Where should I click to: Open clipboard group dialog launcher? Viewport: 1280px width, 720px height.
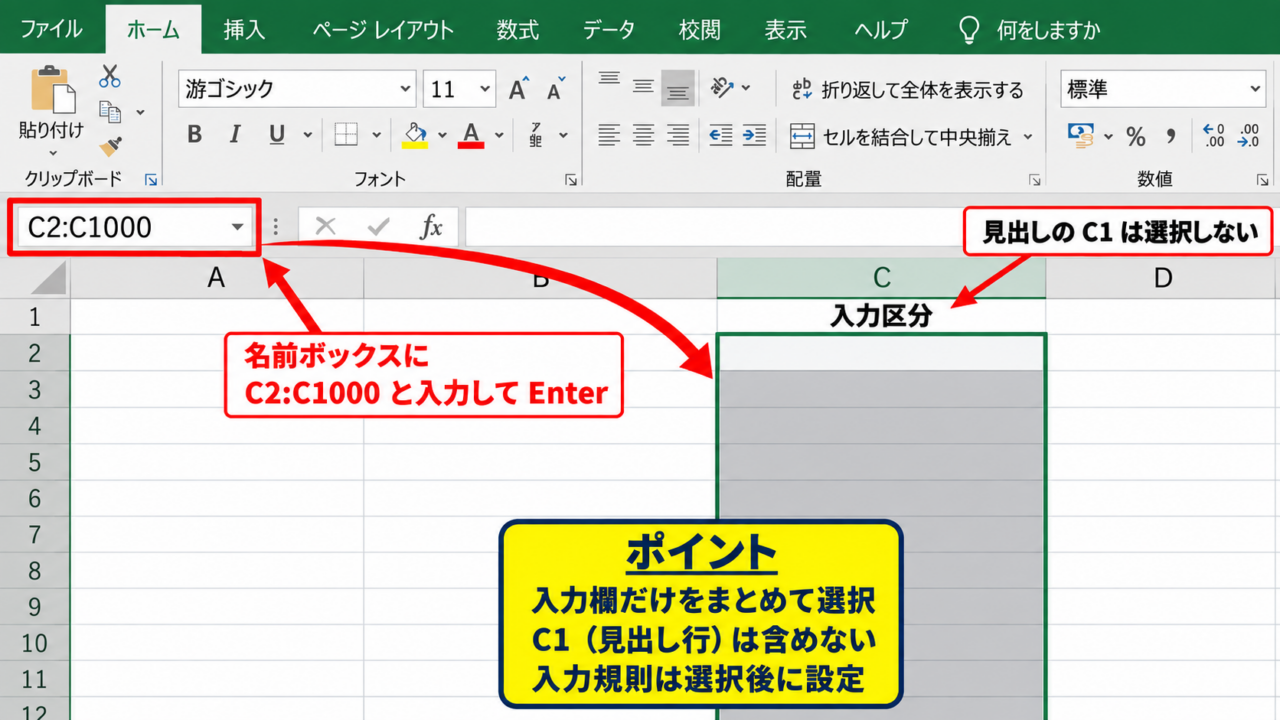click(x=151, y=180)
